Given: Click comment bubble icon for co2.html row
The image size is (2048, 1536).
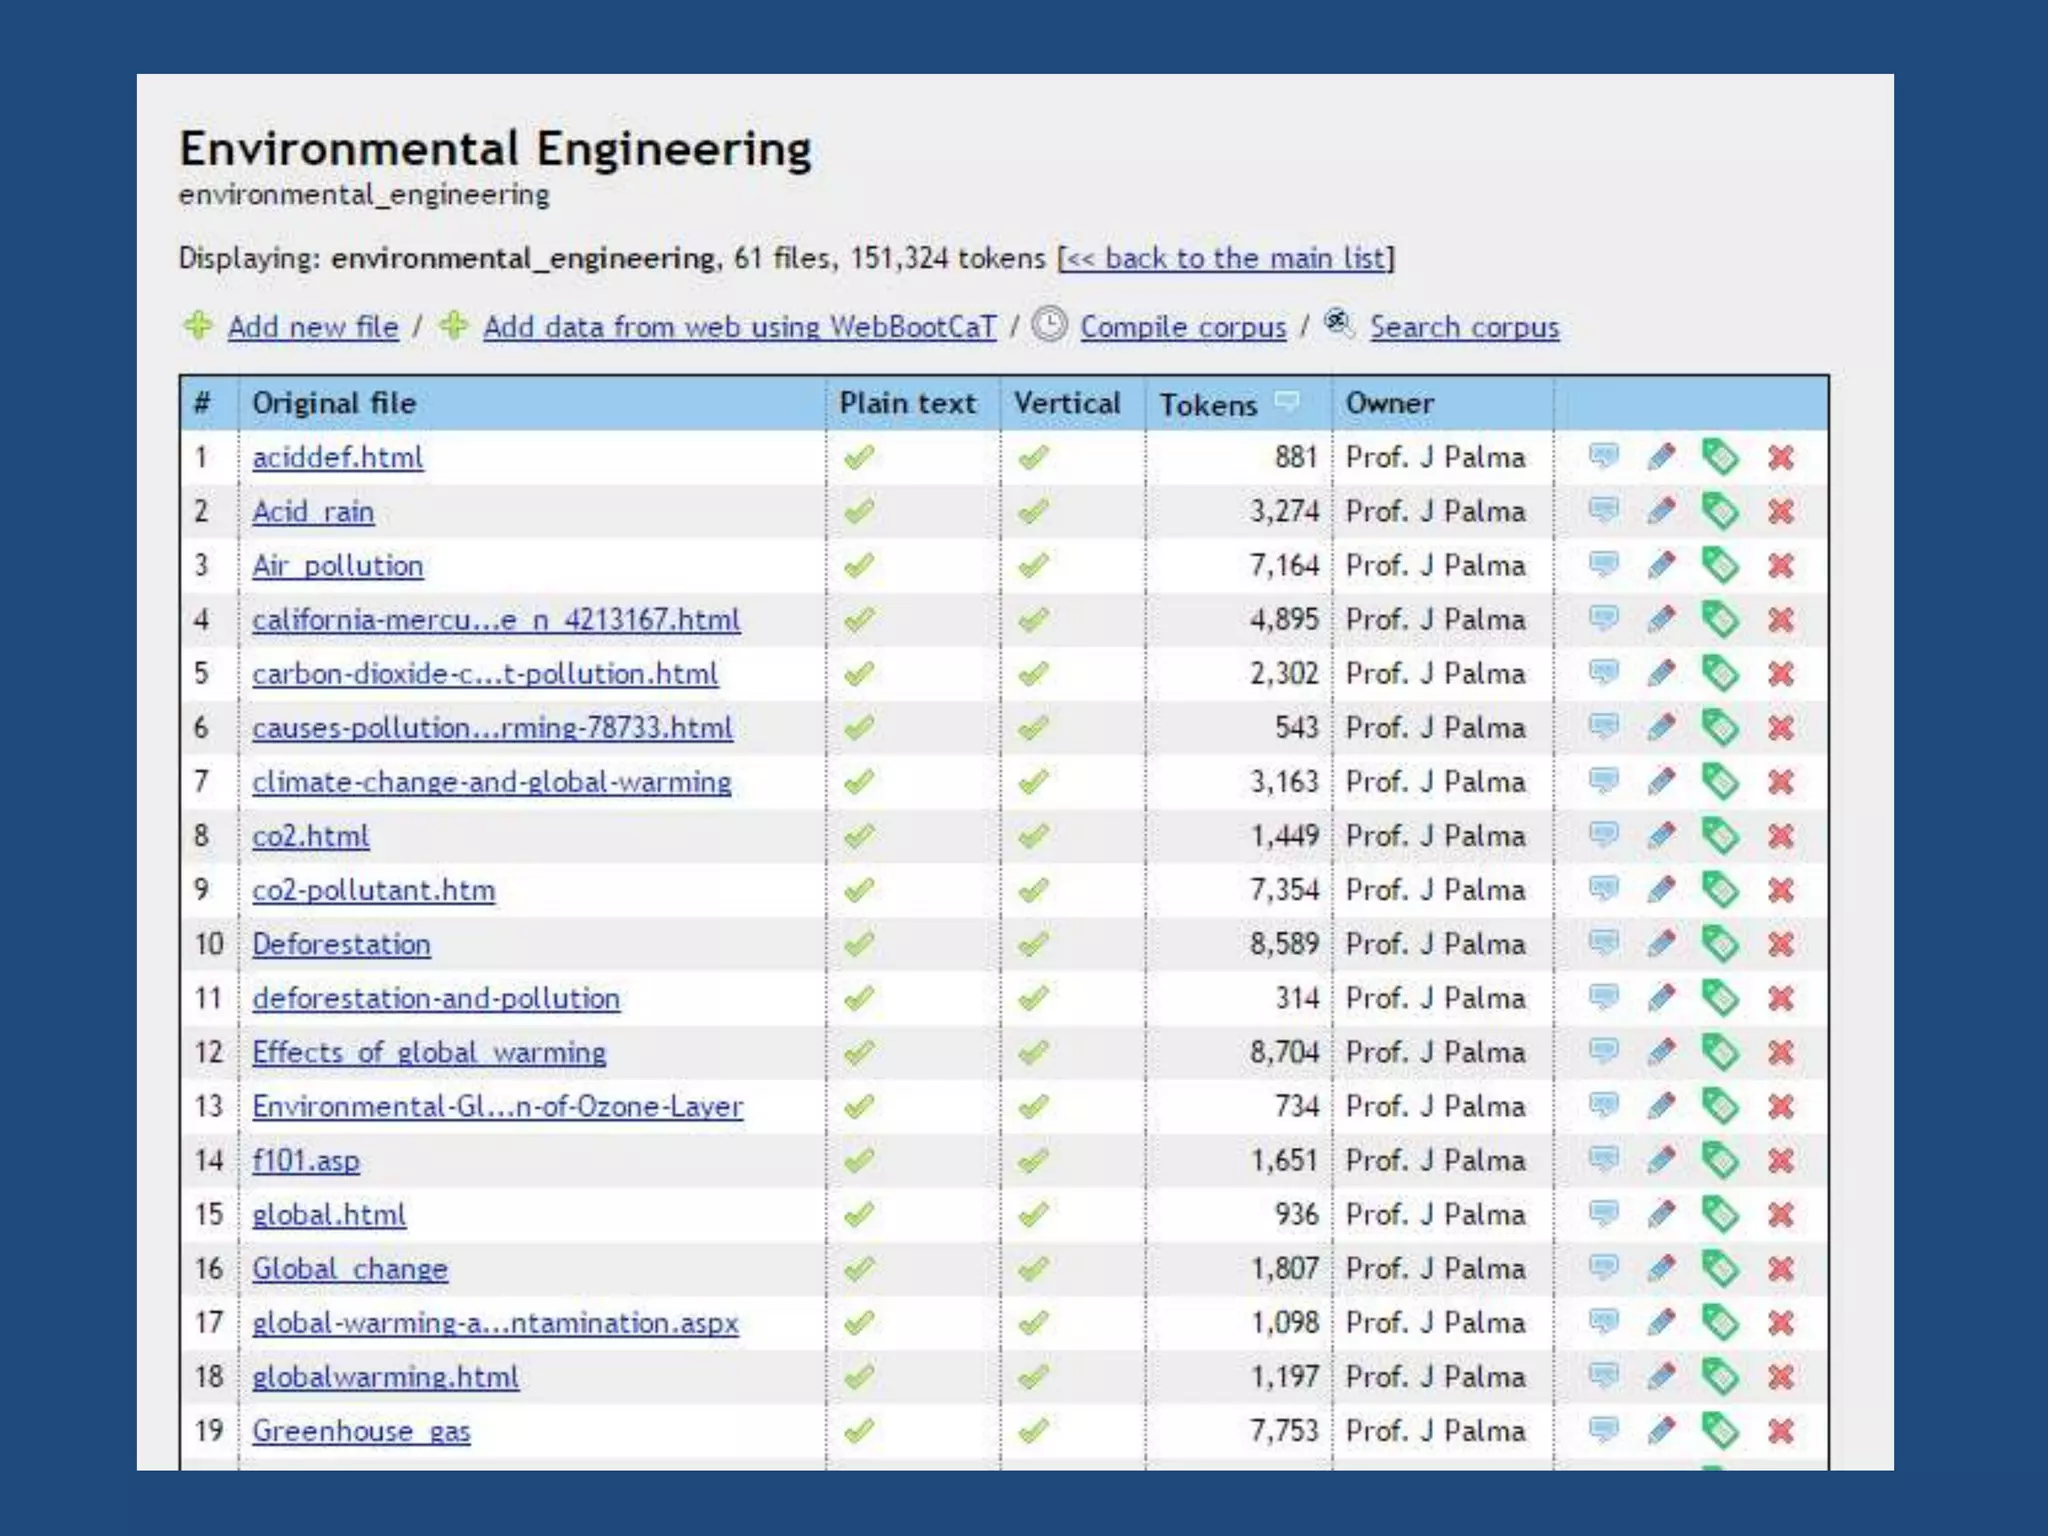Looking at the screenshot, I should (x=1603, y=834).
